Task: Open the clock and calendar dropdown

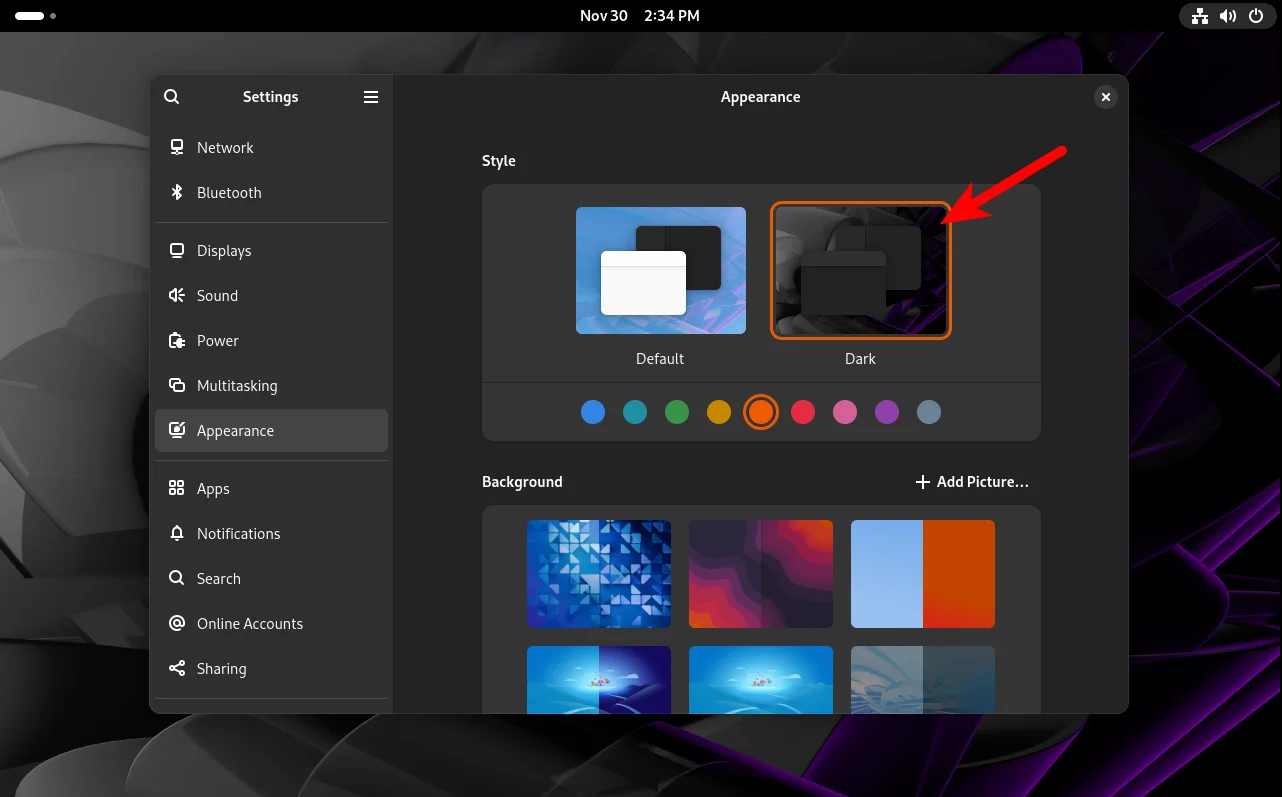Action: pos(640,16)
